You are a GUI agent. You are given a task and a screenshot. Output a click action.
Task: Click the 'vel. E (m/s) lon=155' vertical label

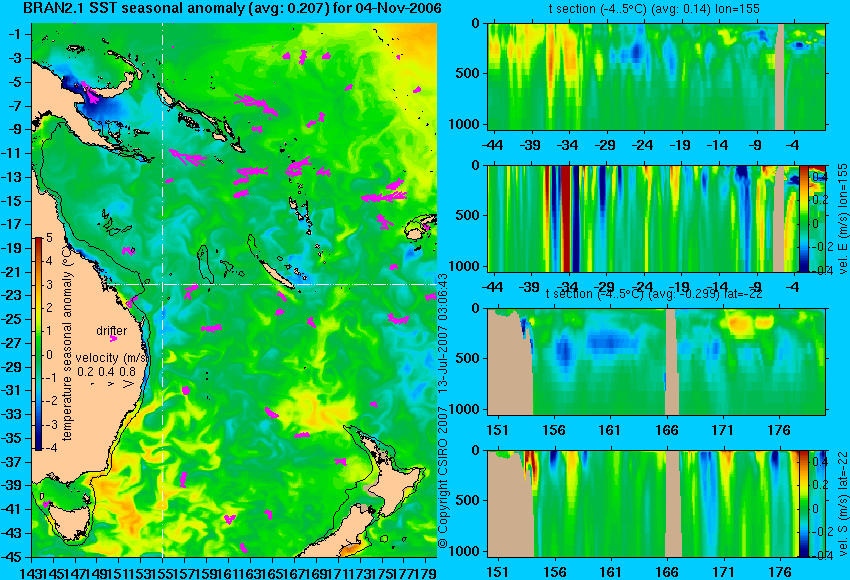coord(843,218)
